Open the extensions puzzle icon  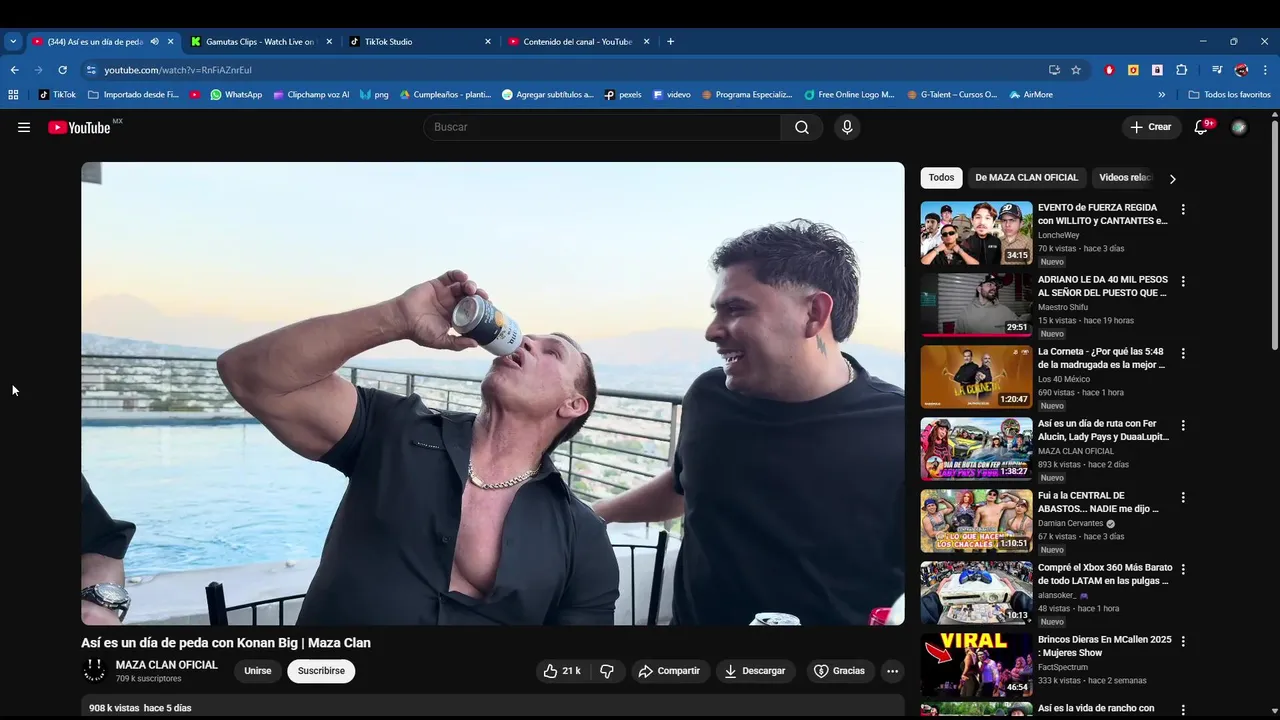[1181, 70]
